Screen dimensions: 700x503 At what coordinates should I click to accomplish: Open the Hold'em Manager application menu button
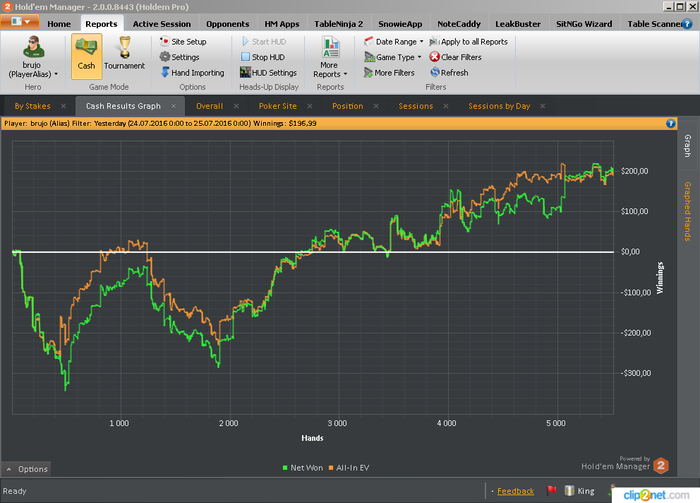point(20,21)
